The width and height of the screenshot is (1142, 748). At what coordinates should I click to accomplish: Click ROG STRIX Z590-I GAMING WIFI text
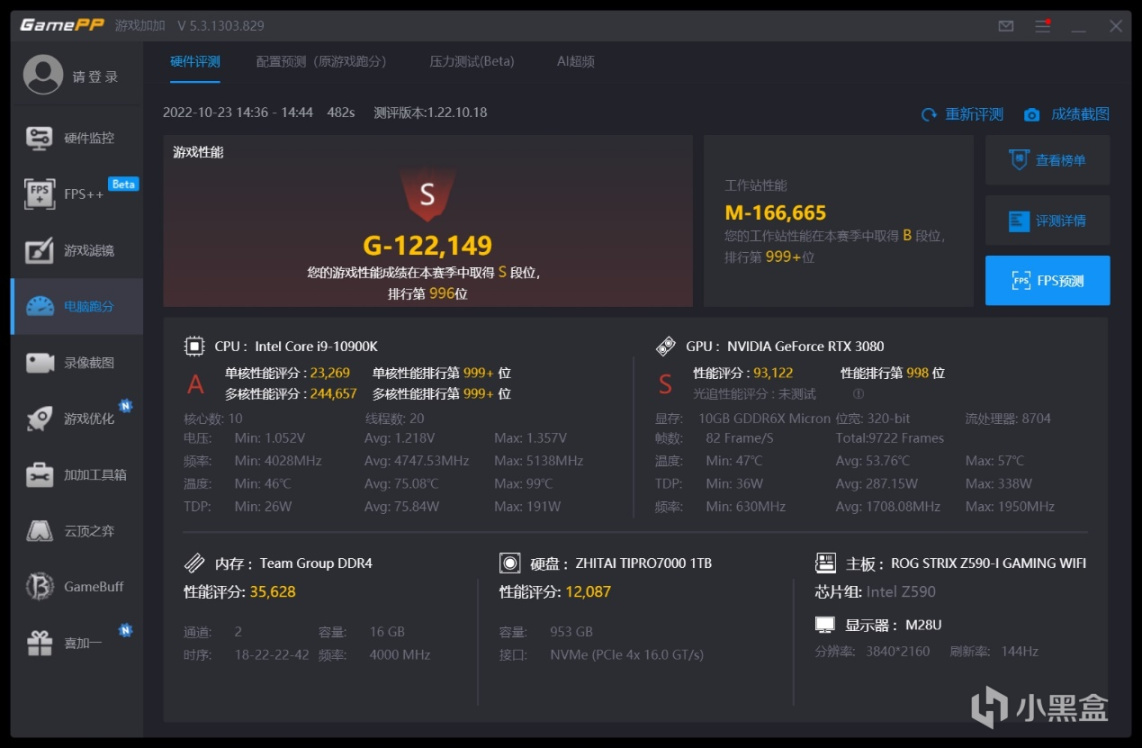click(988, 563)
